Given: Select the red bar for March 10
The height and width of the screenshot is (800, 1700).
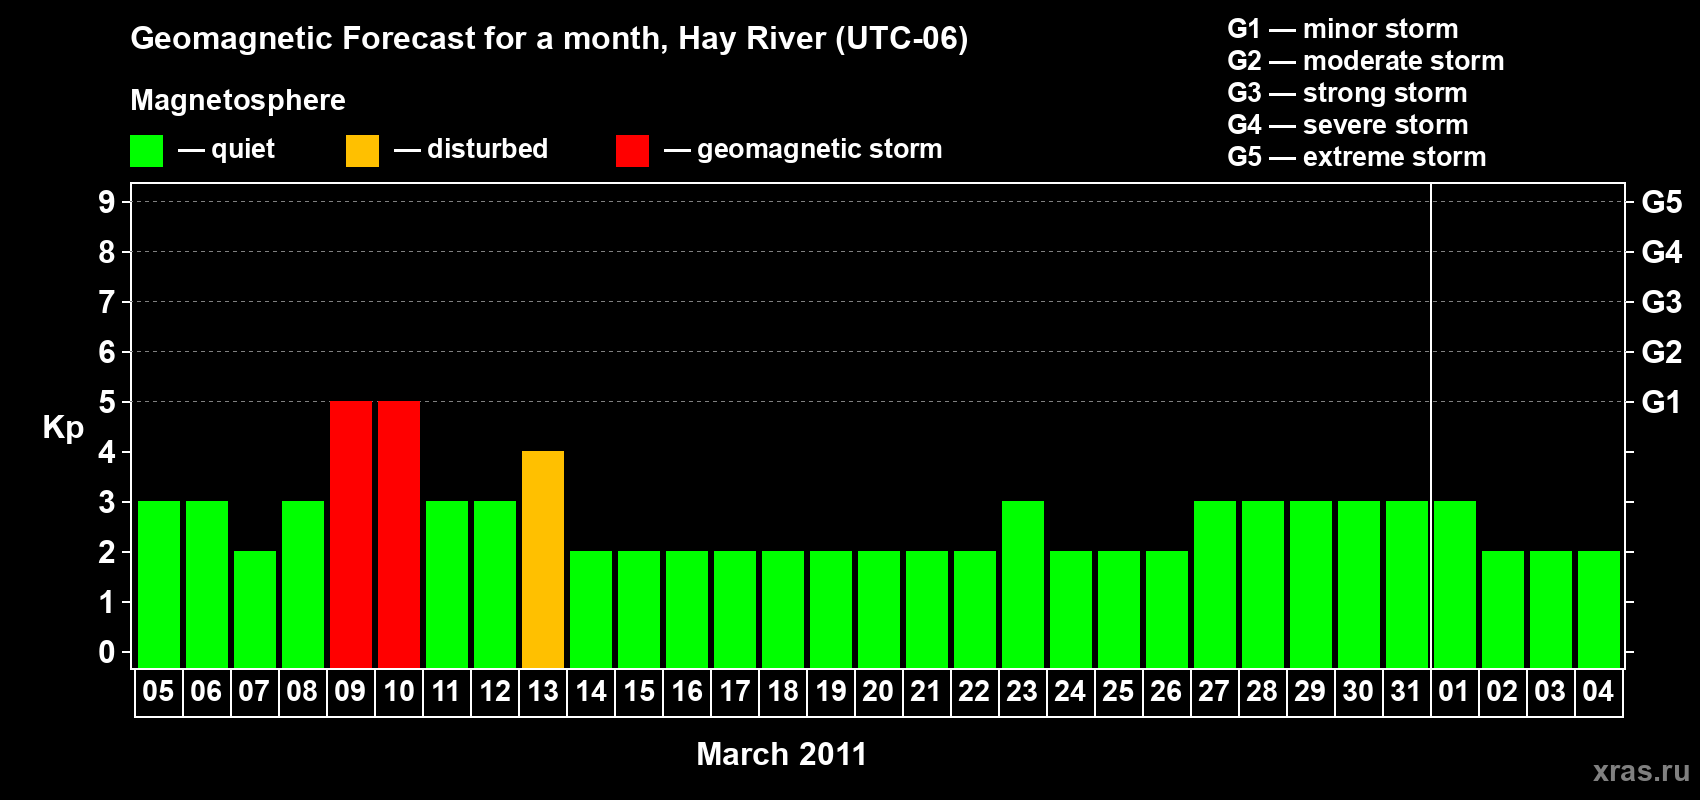Looking at the screenshot, I should point(399,534).
